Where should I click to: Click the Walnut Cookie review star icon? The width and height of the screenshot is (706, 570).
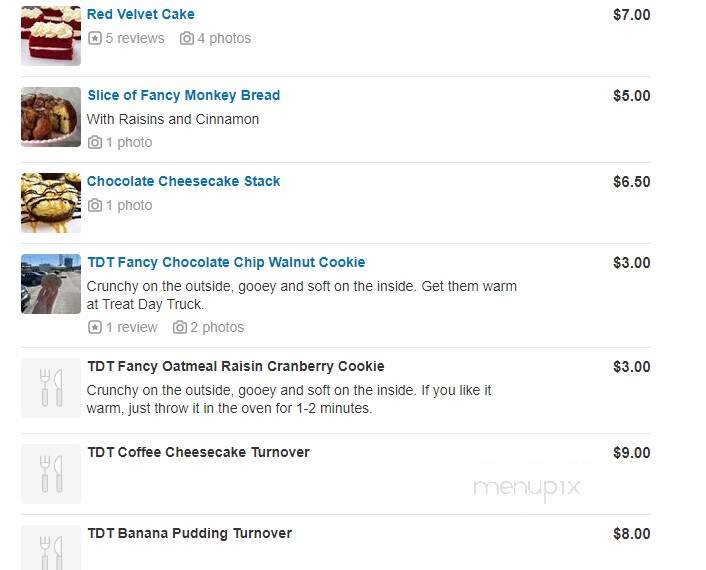pyautogui.click(x=94, y=328)
